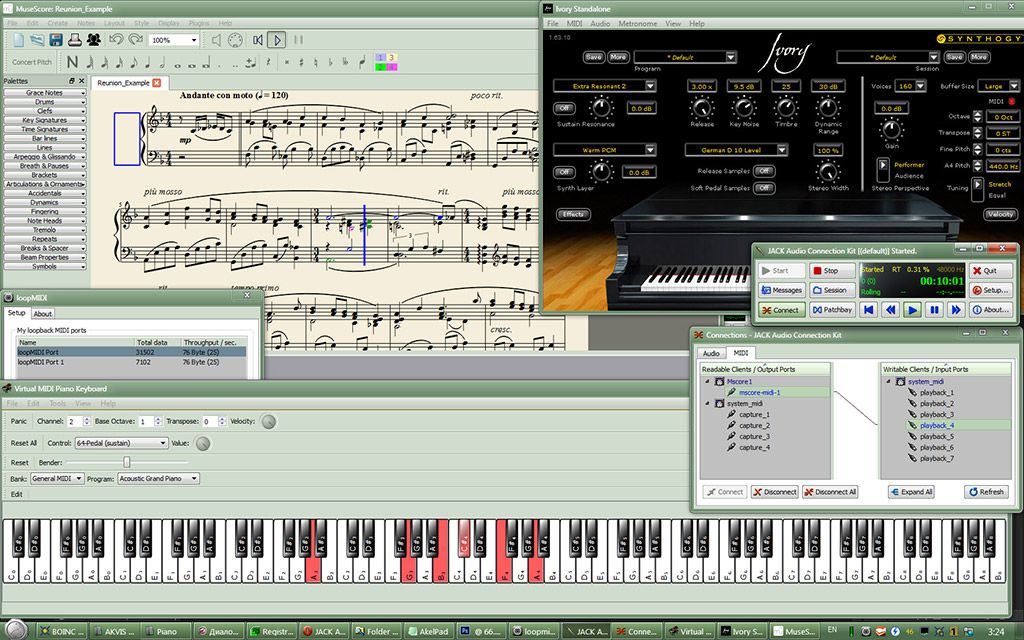Screen dimensions: 1024x640
Task: Open the Program Acoustic Grand Piano dropdown
Action: point(159,479)
